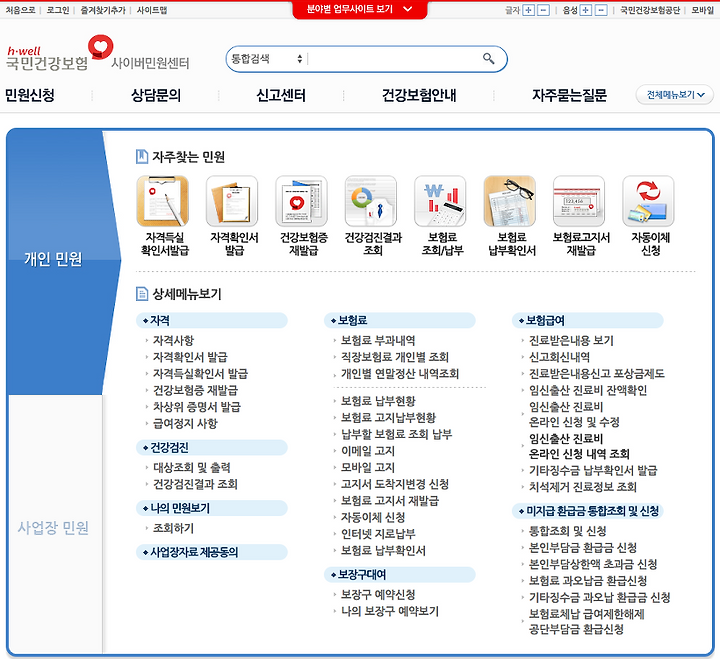Open 모바일 고지 link
Screen dimensions: 720x659
coord(368,467)
